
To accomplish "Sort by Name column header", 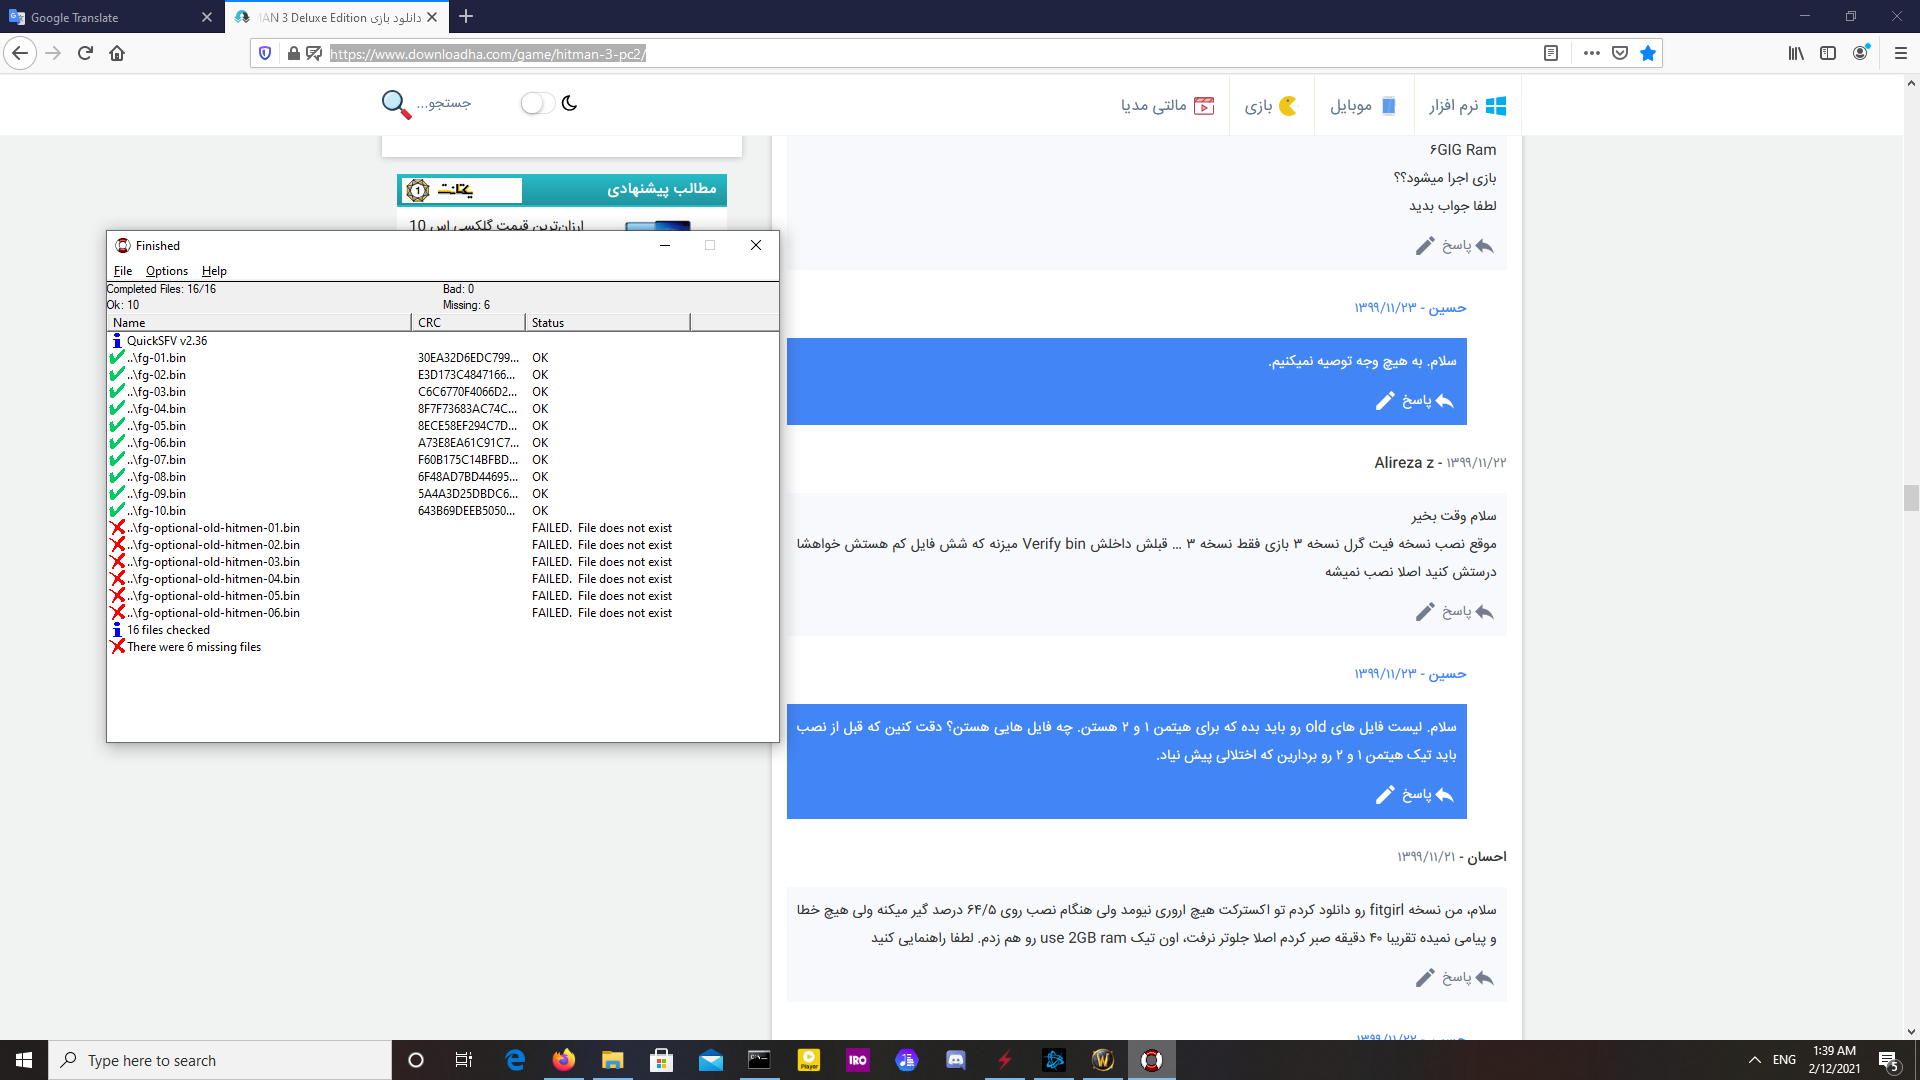I will [x=259, y=323].
